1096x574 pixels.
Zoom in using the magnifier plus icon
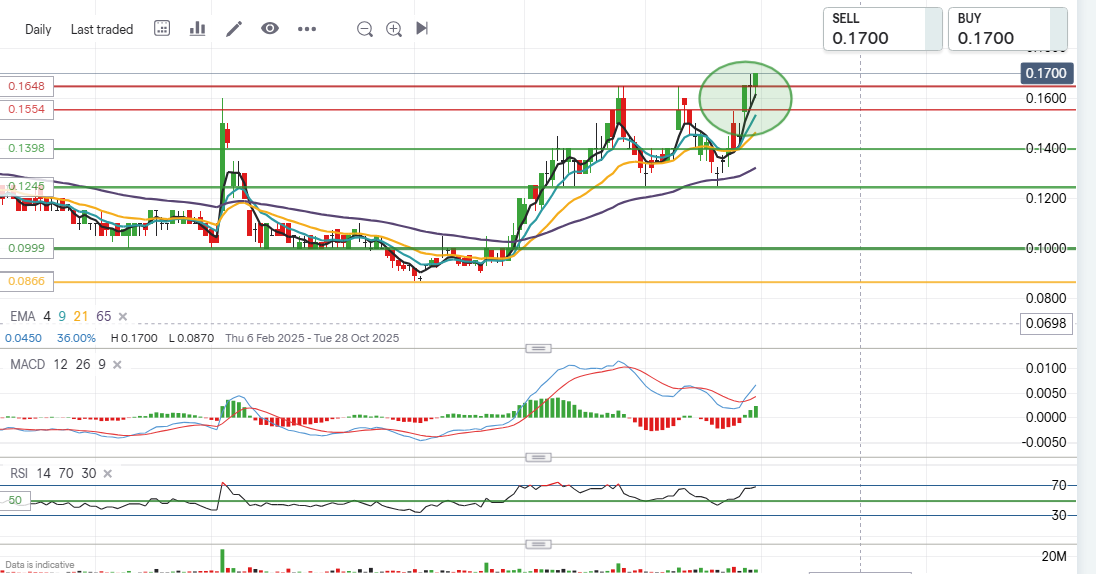[x=394, y=29]
